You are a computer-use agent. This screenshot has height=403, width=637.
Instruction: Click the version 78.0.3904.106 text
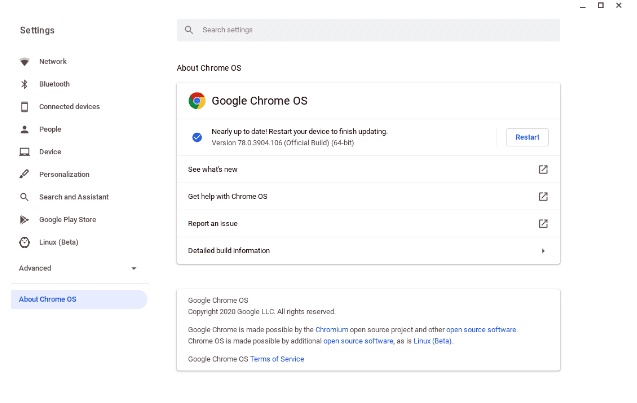(x=283, y=143)
